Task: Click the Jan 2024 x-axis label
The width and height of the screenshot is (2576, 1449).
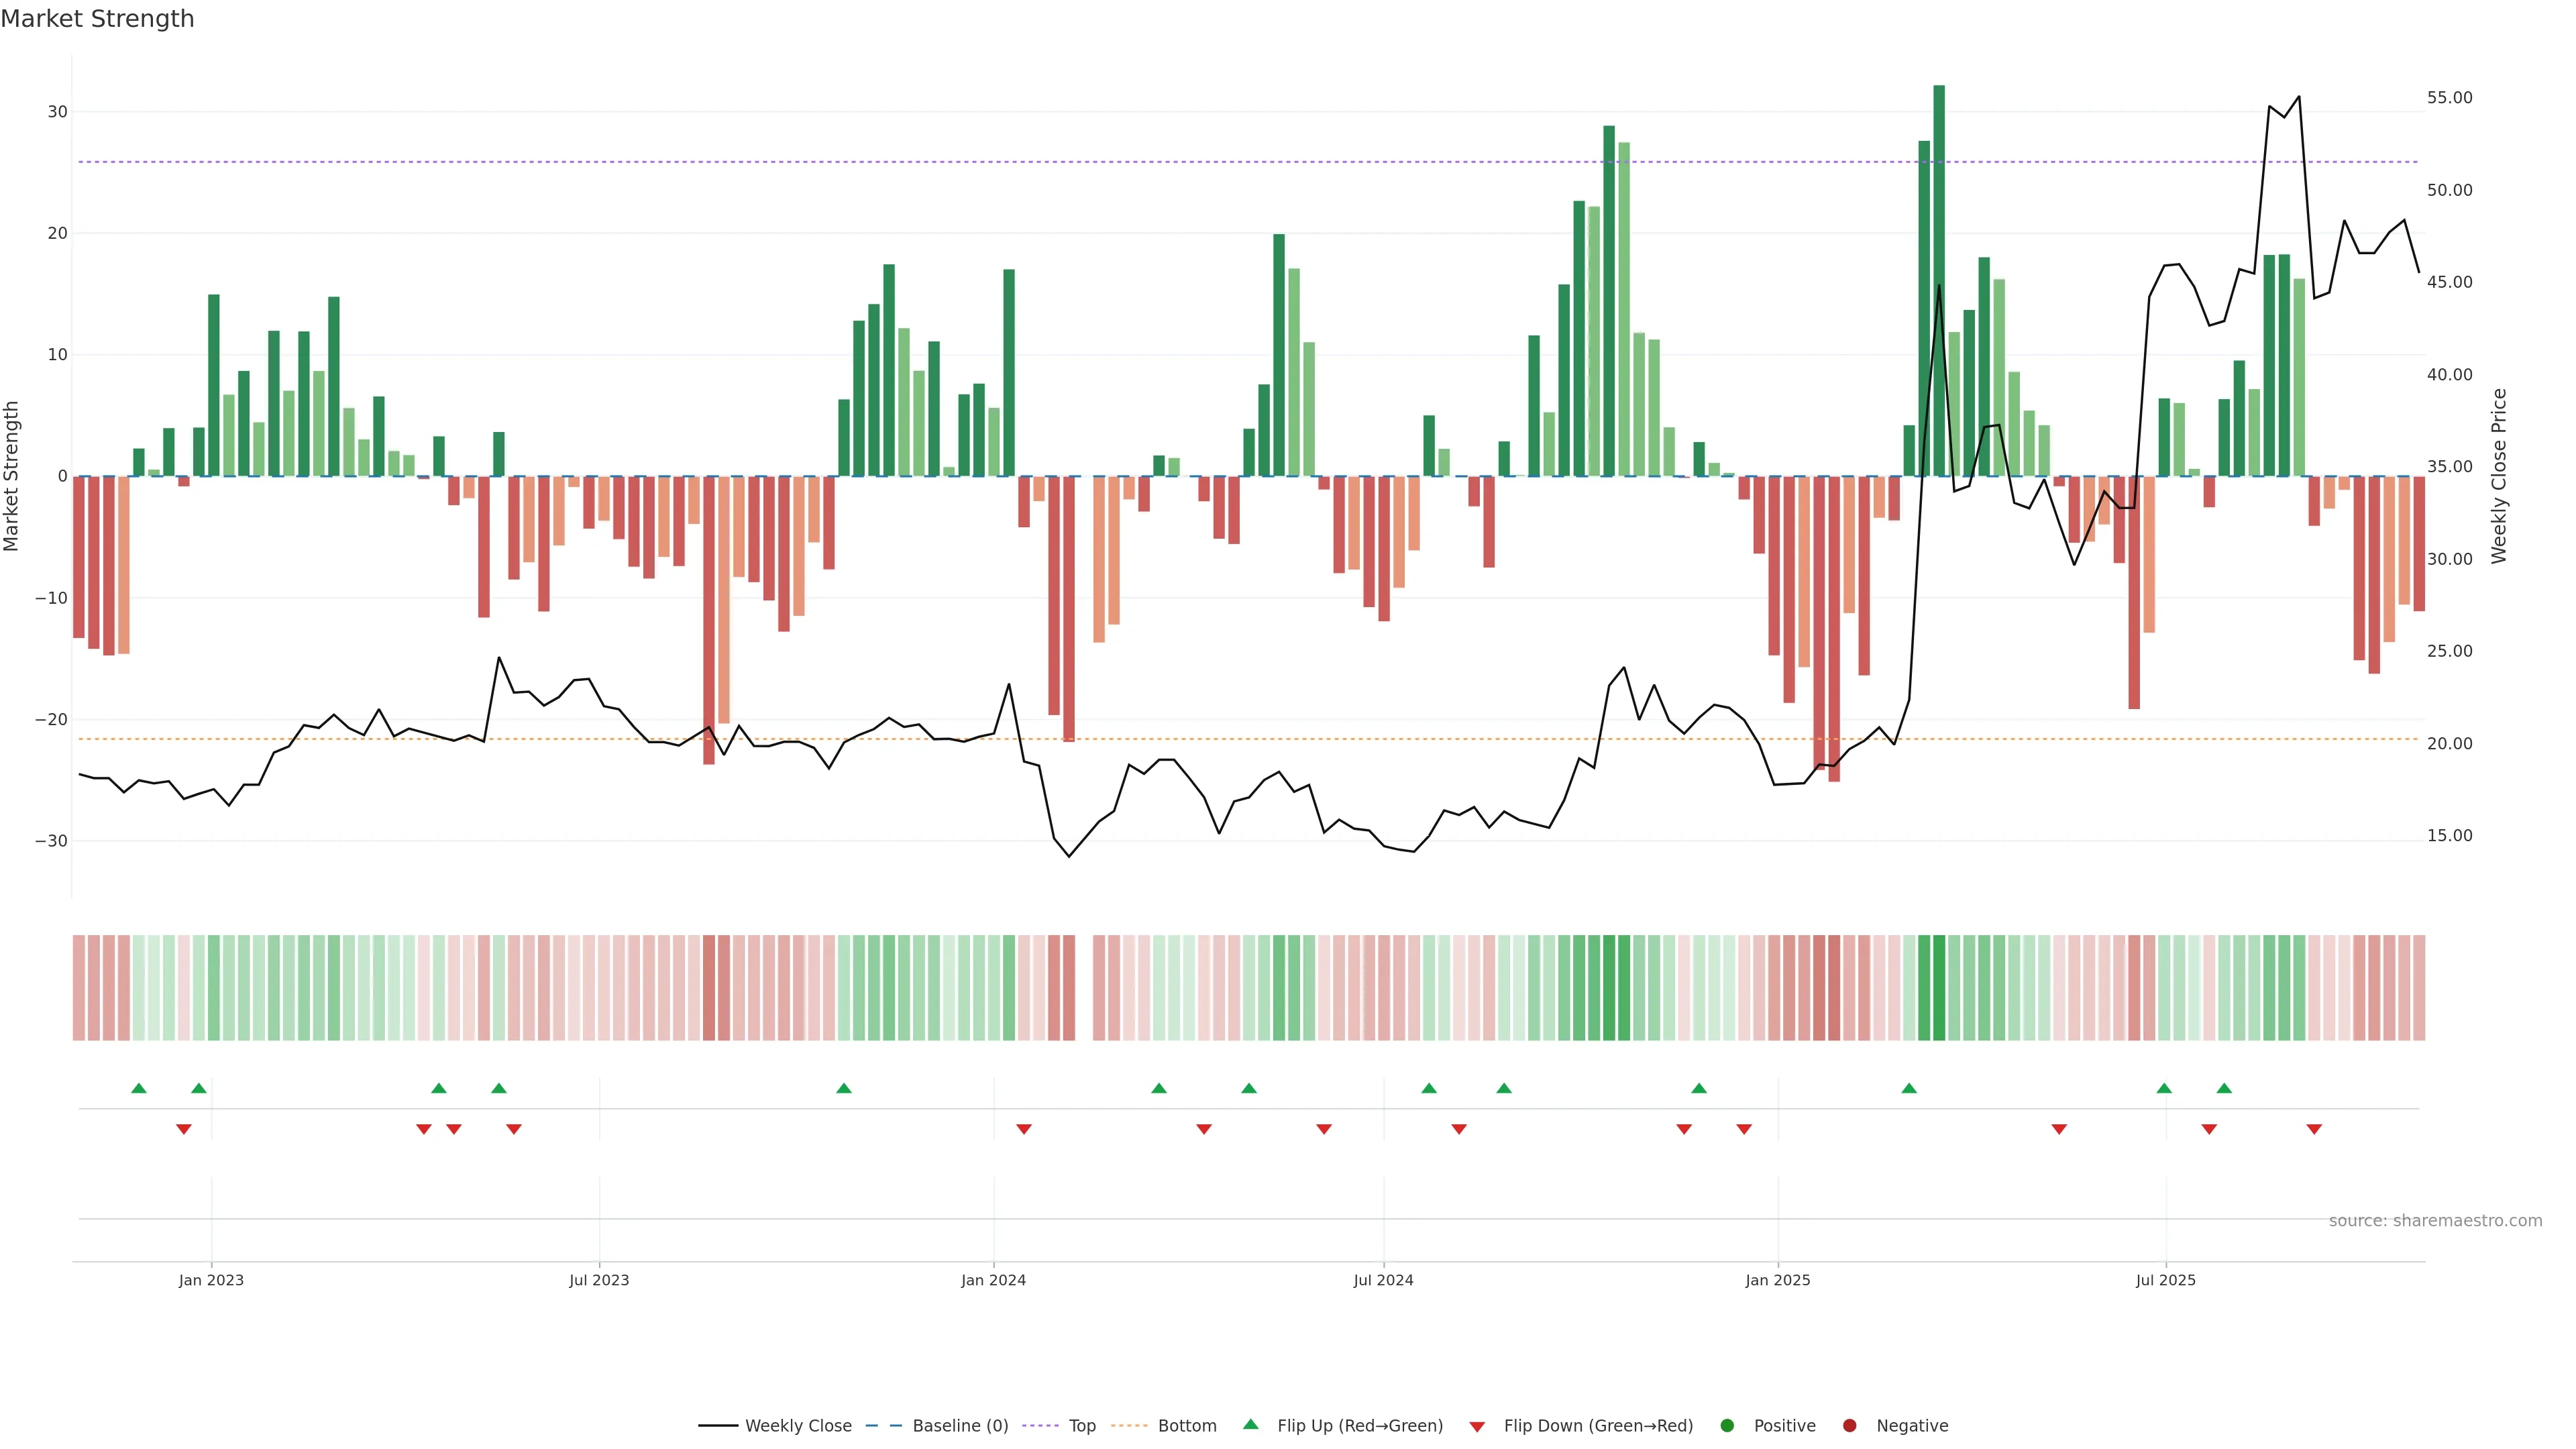Action: [x=993, y=1280]
